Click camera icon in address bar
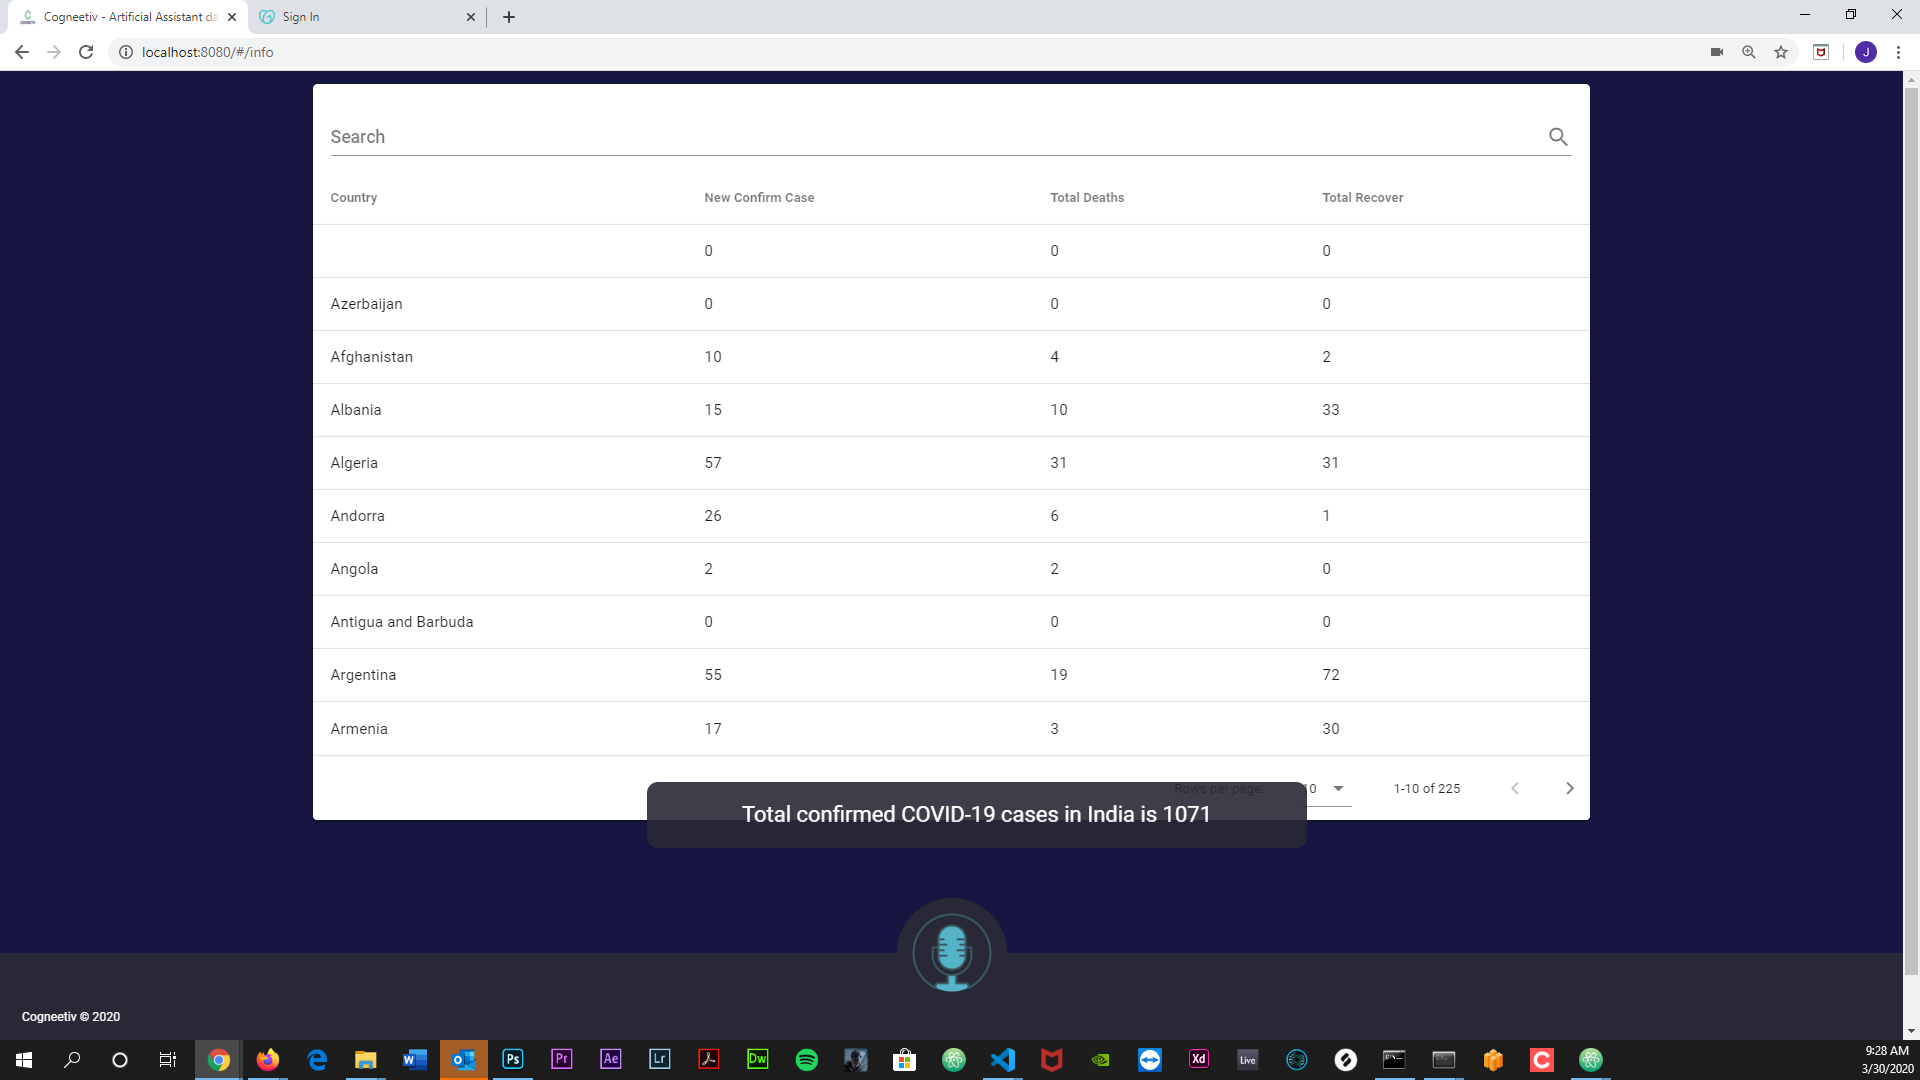 click(x=1717, y=52)
